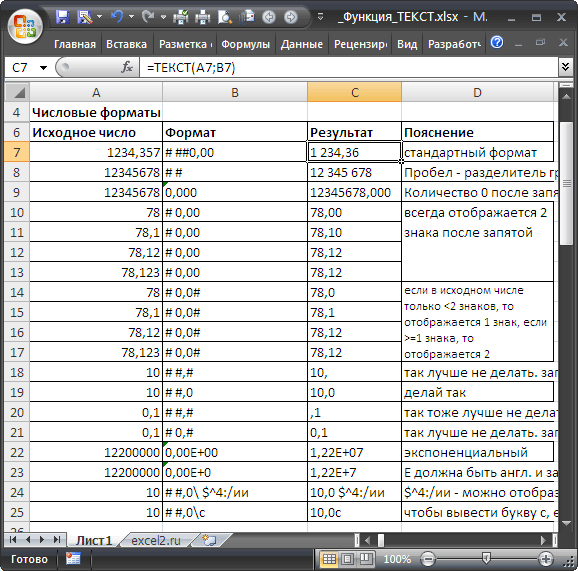Expand the formula bar
This screenshot has height=571, width=578.
tap(565, 67)
